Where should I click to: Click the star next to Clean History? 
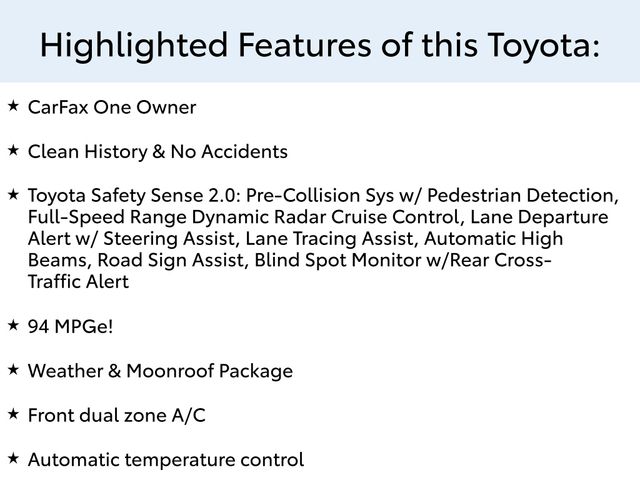(13, 149)
